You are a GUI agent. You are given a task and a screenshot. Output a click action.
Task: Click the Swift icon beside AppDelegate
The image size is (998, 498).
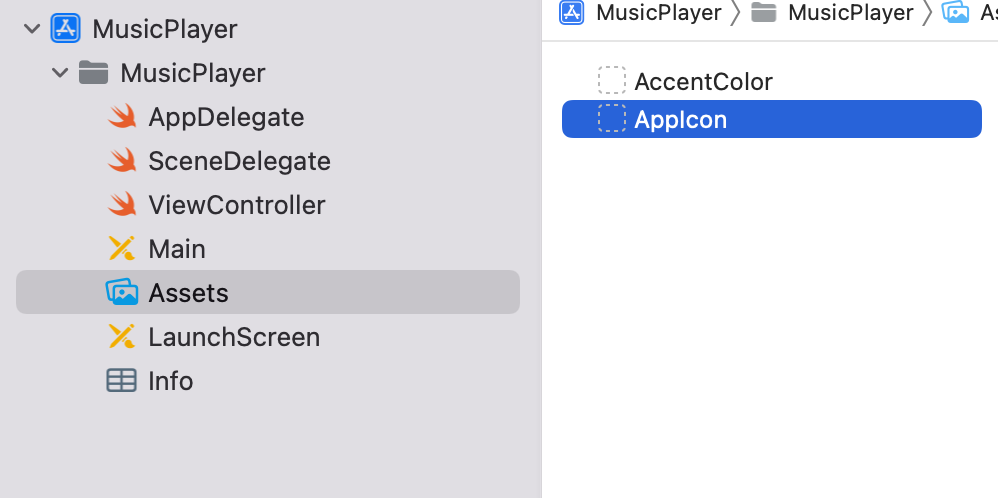122,117
